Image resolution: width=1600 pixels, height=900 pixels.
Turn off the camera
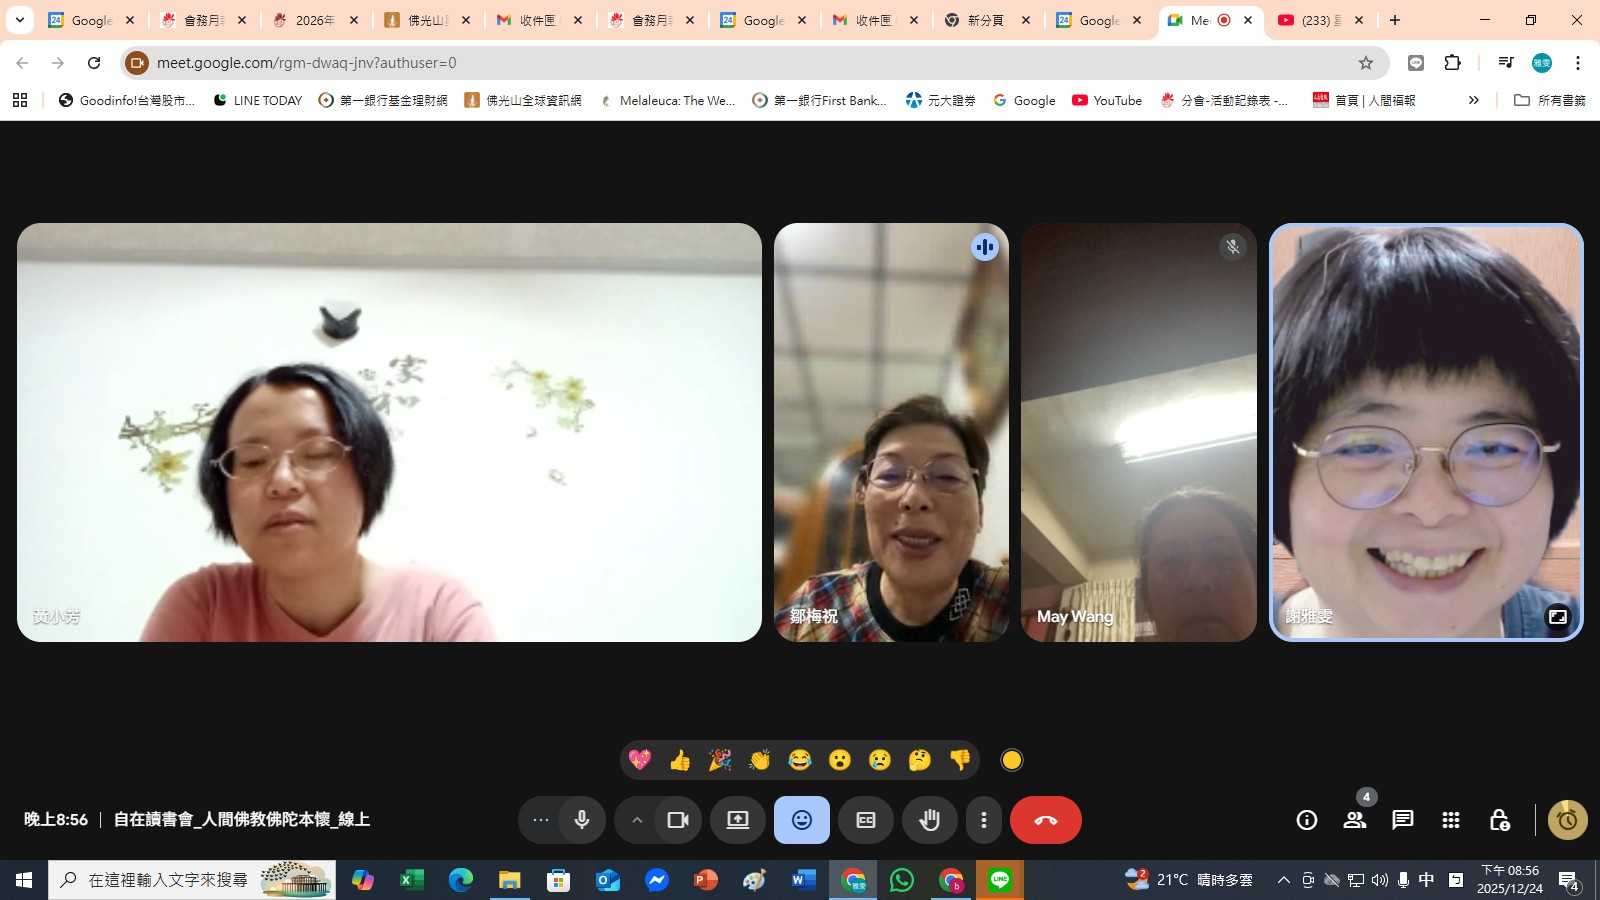click(678, 820)
